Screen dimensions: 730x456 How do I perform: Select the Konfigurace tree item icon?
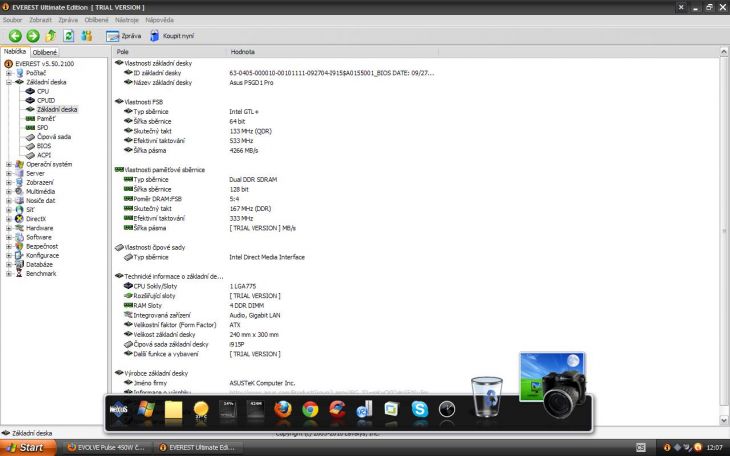coord(19,255)
